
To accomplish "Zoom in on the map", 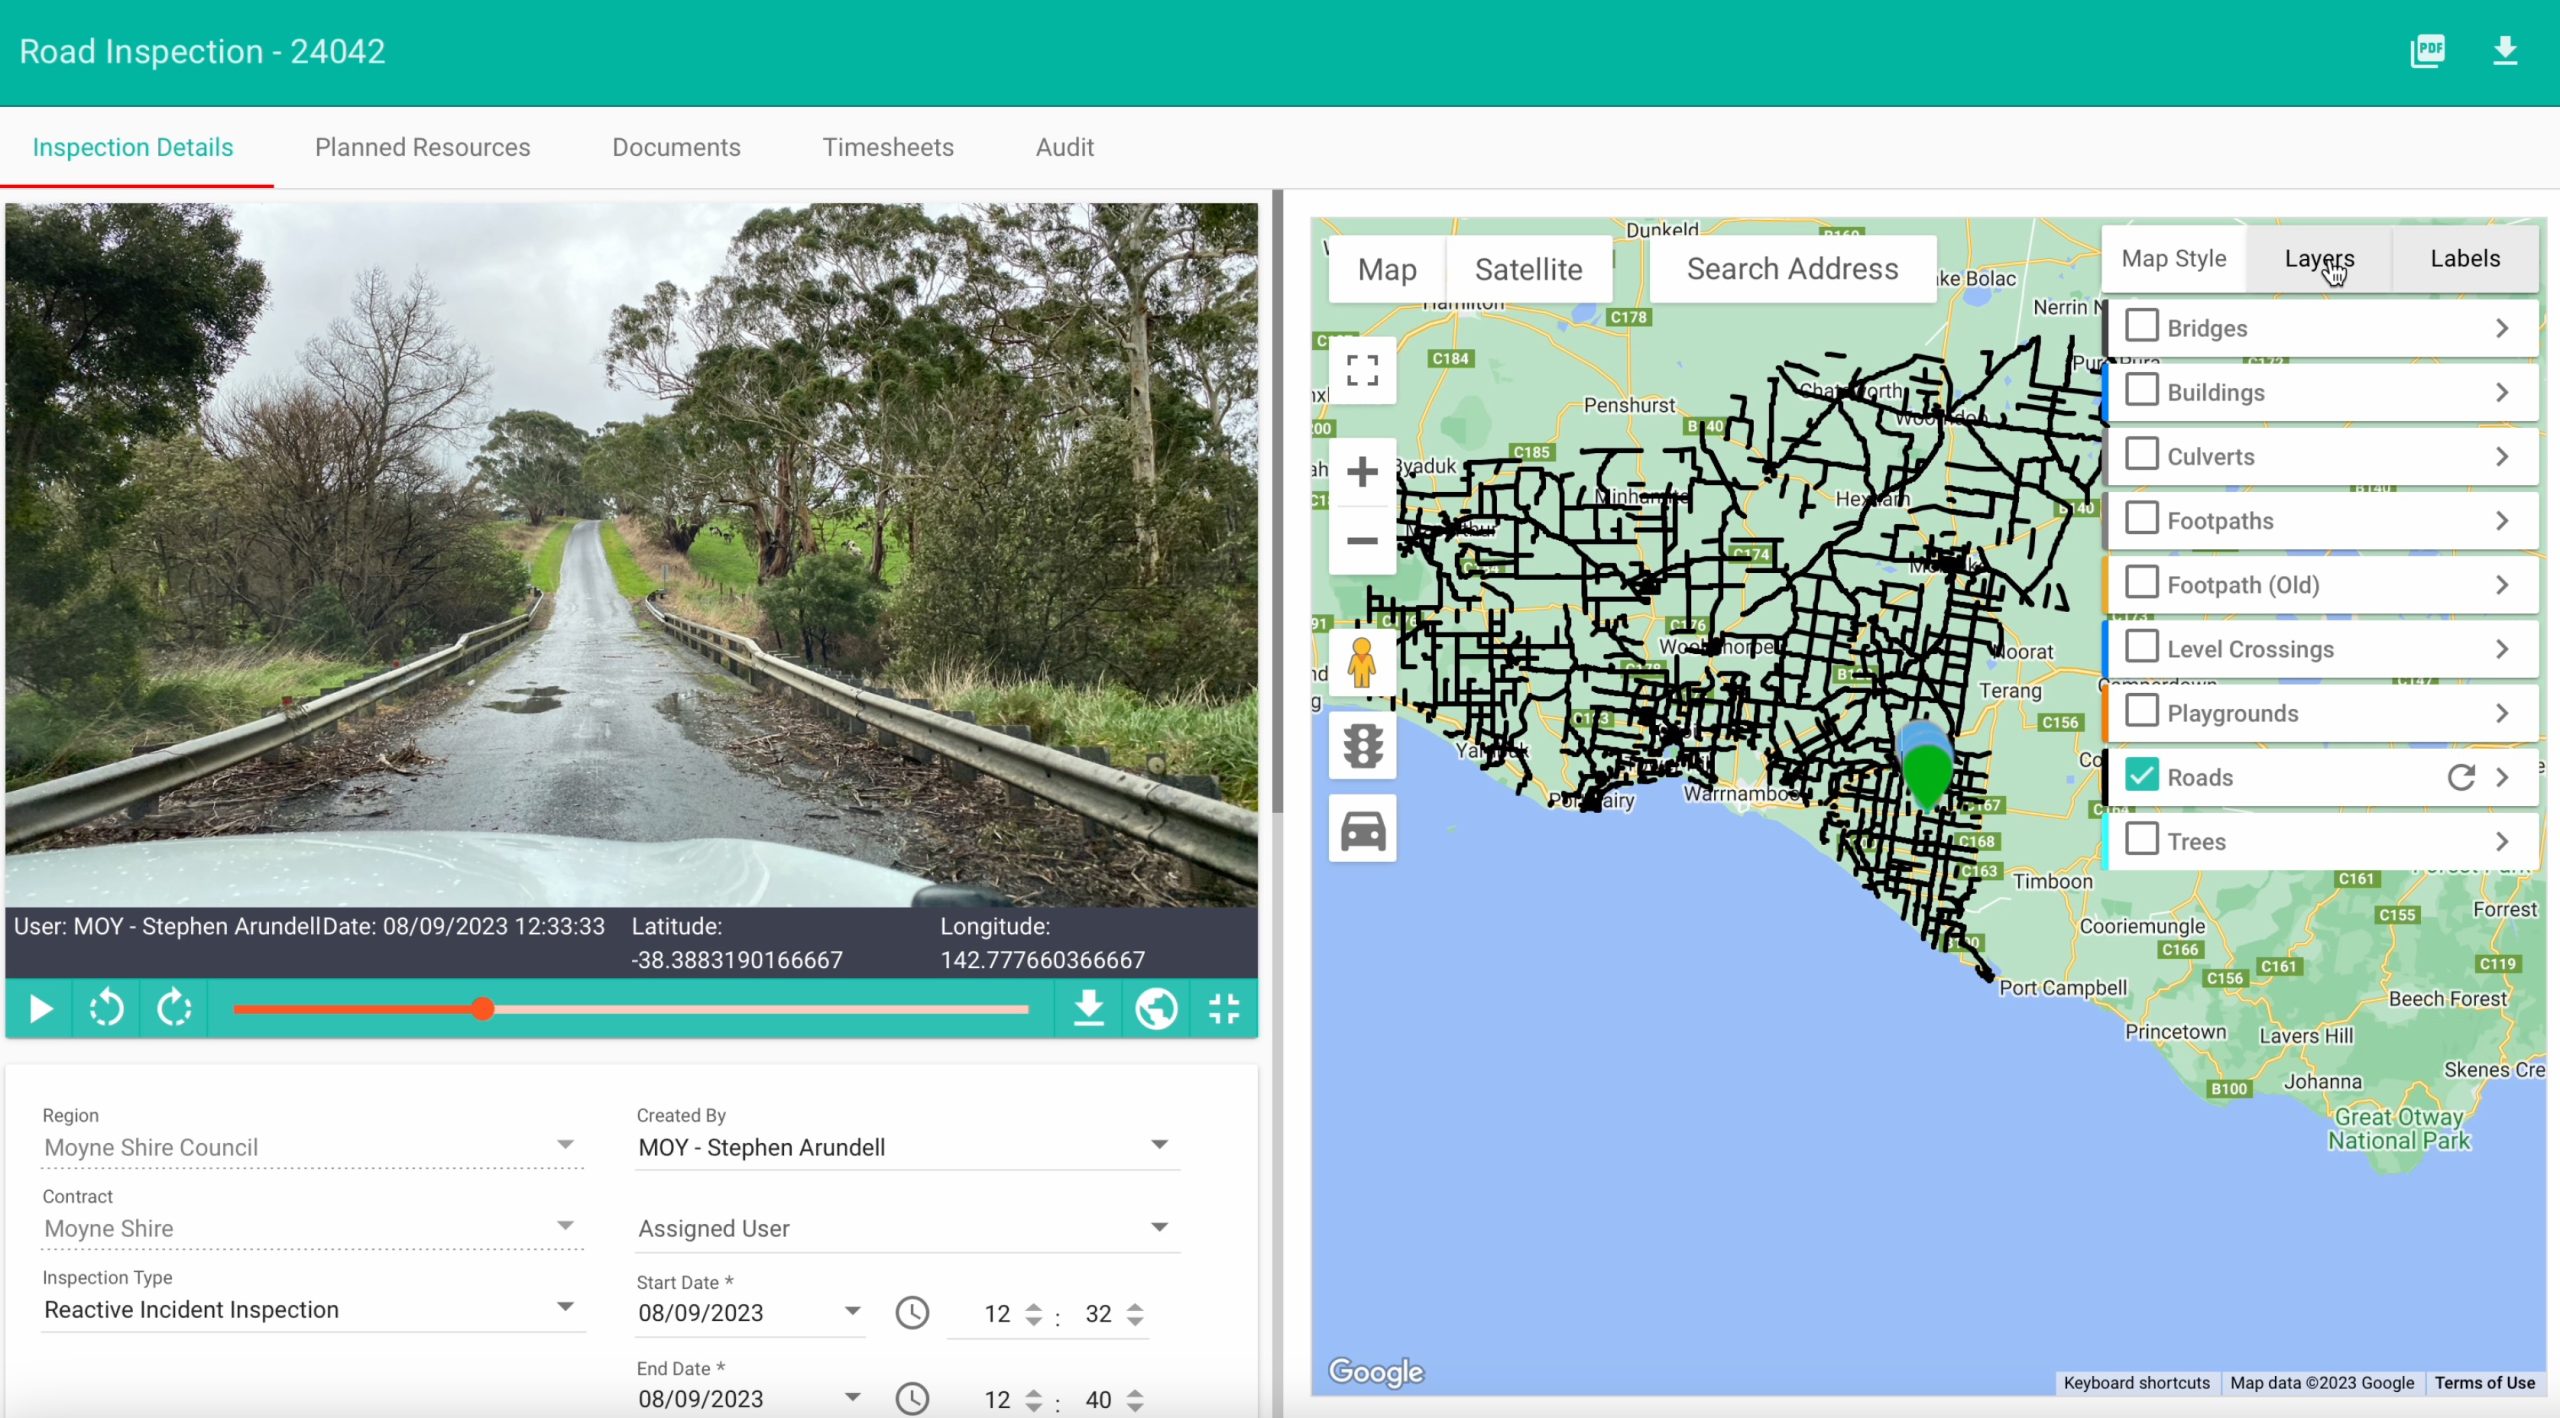I will coord(1362,471).
